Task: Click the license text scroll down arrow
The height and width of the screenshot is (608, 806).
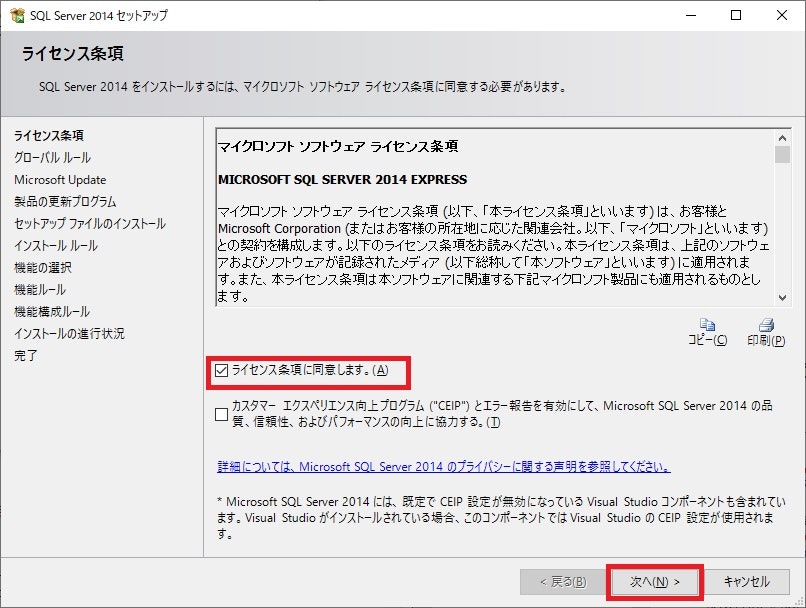Action: 782,298
